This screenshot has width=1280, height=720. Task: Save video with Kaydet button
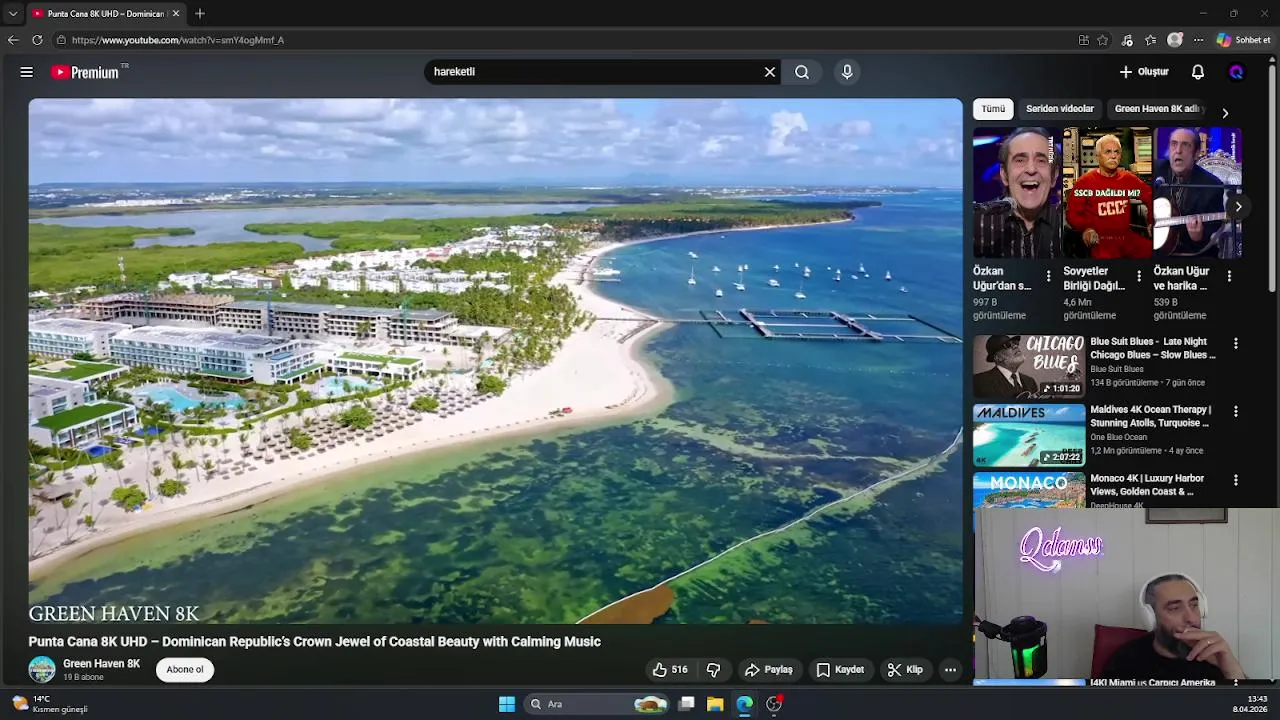pyautogui.click(x=840, y=670)
